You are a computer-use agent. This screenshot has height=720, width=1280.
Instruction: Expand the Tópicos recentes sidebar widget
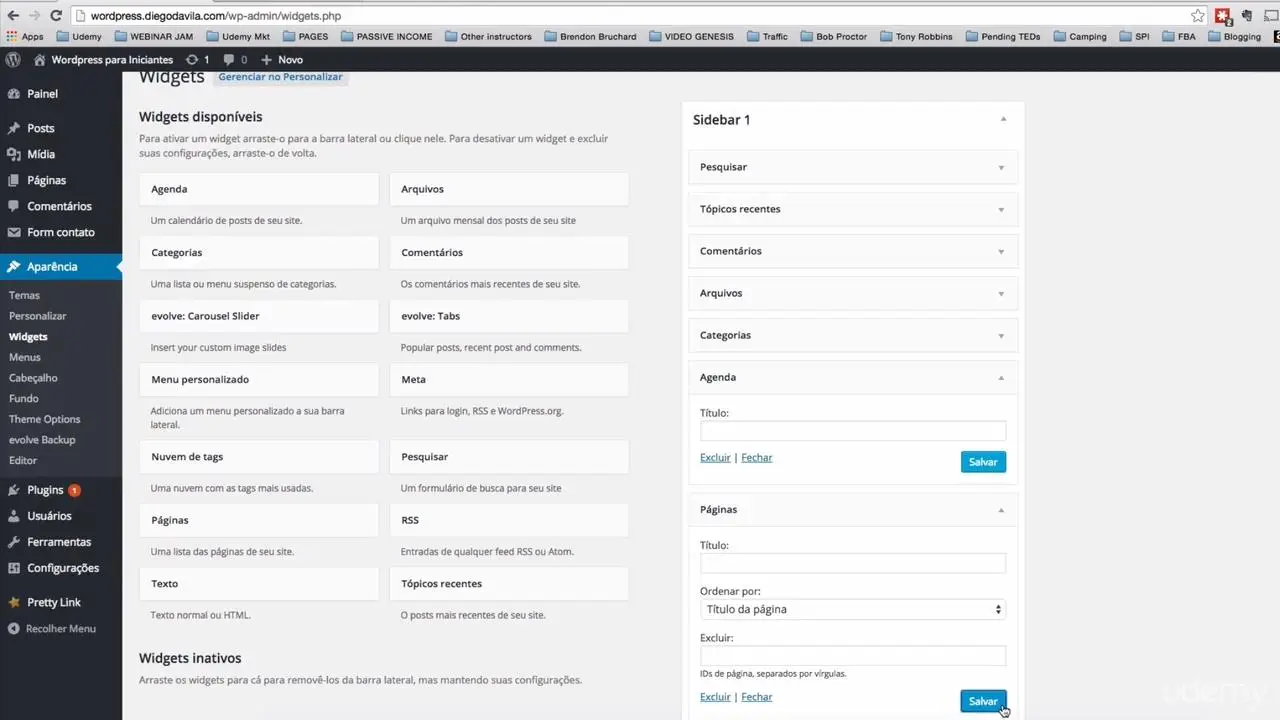(x=1001, y=210)
